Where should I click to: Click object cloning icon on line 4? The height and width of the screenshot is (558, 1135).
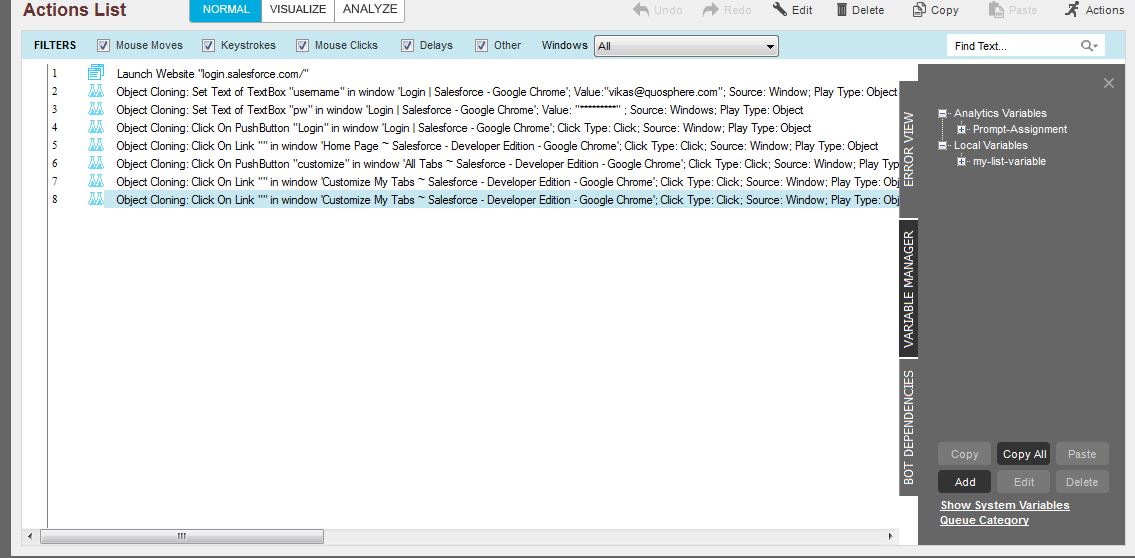click(96, 128)
